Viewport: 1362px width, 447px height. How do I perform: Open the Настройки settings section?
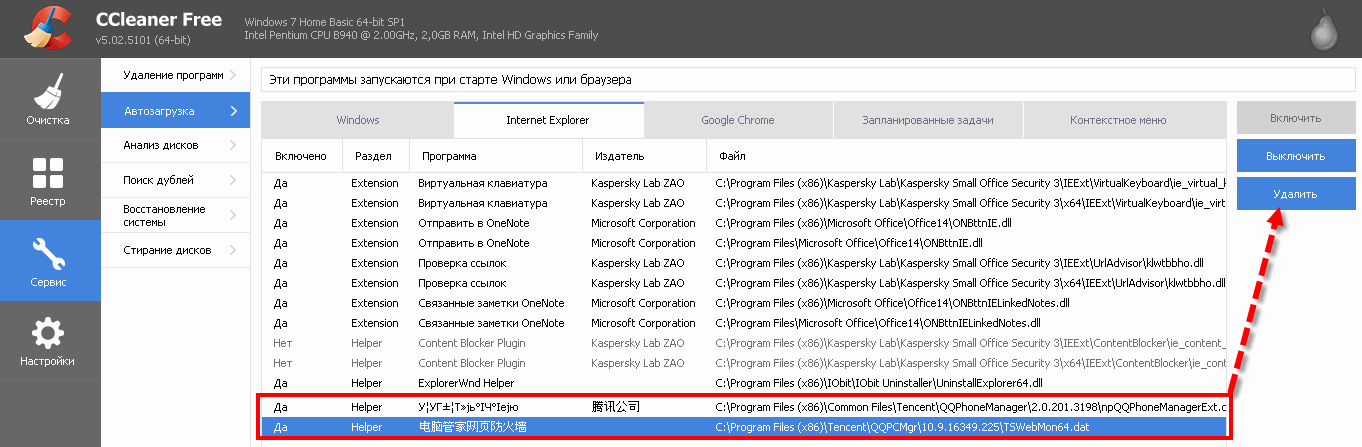(50, 341)
